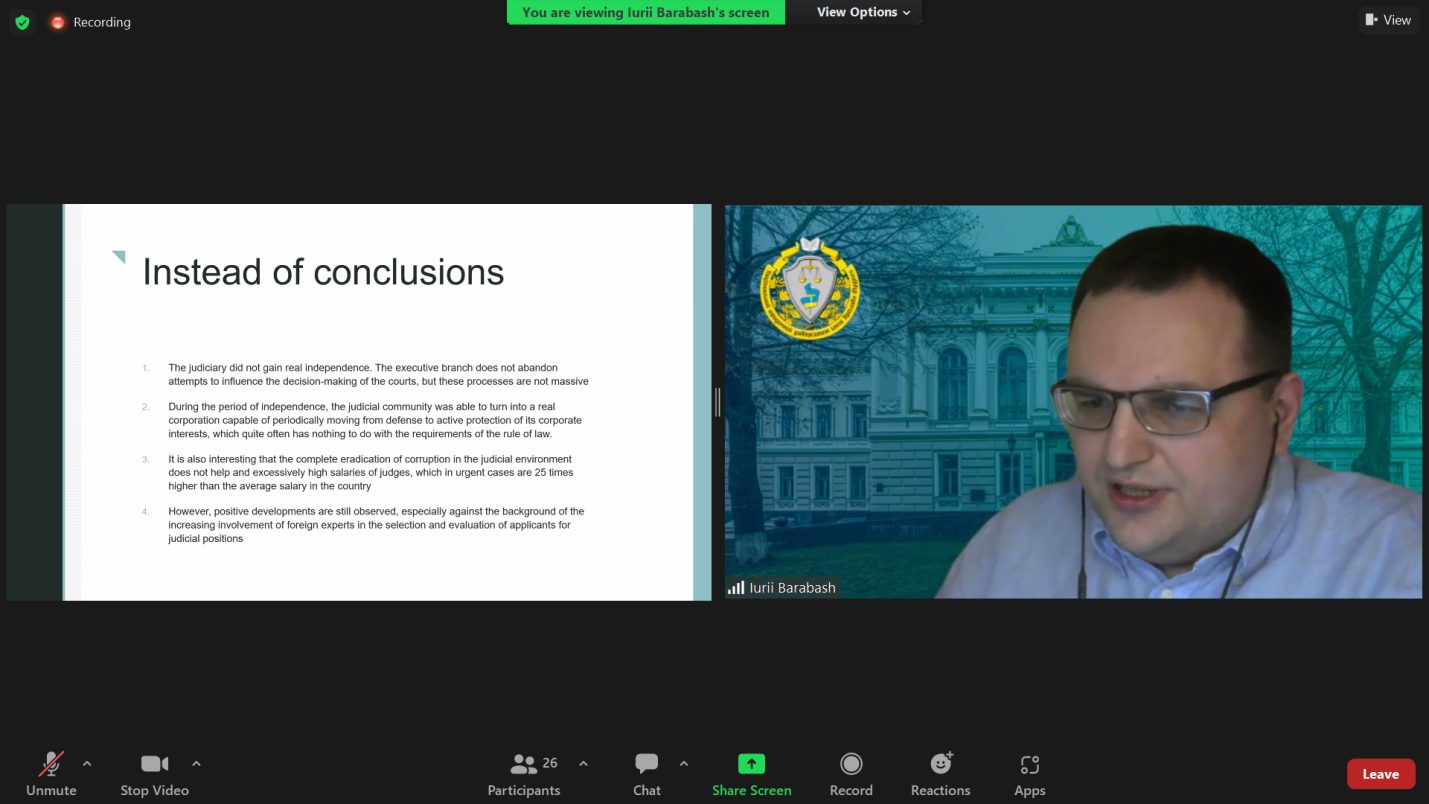The width and height of the screenshot is (1429, 804).
Task: Open the Chat panel
Action: tap(647, 773)
